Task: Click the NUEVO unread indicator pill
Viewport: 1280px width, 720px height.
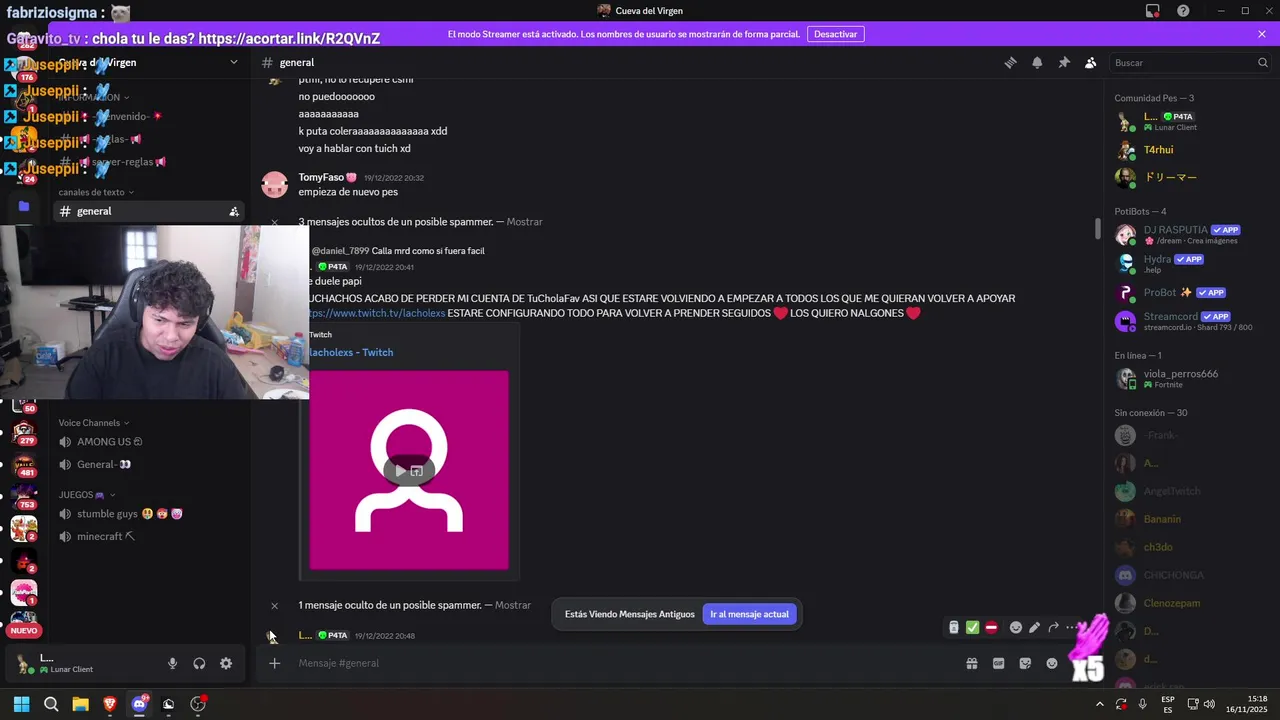Action: tap(24, 630)
